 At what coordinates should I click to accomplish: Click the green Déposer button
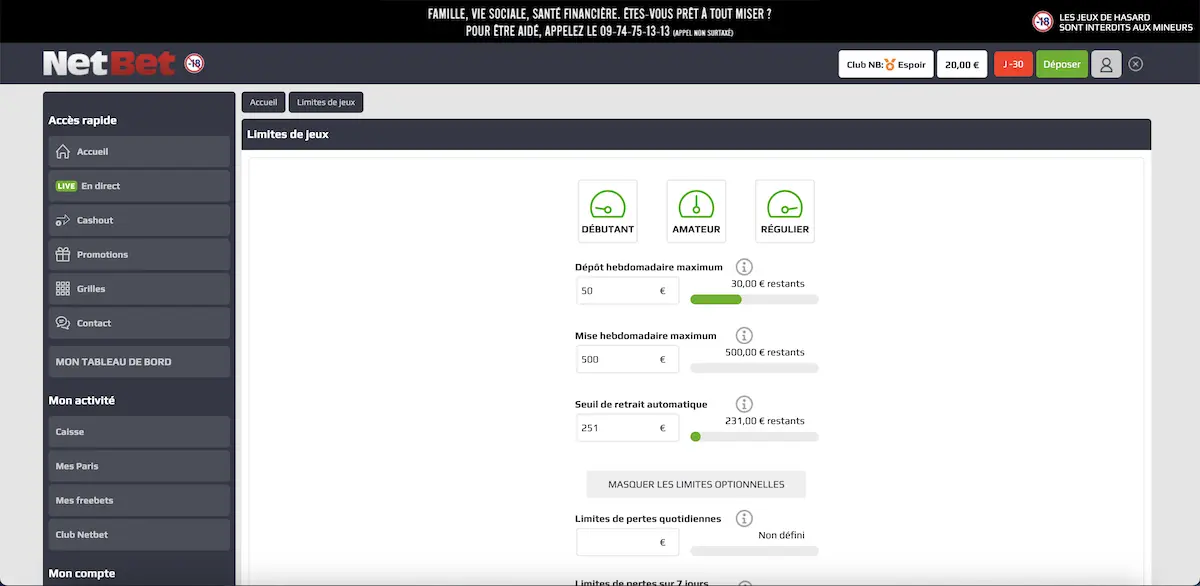[x=1061, y=64]
